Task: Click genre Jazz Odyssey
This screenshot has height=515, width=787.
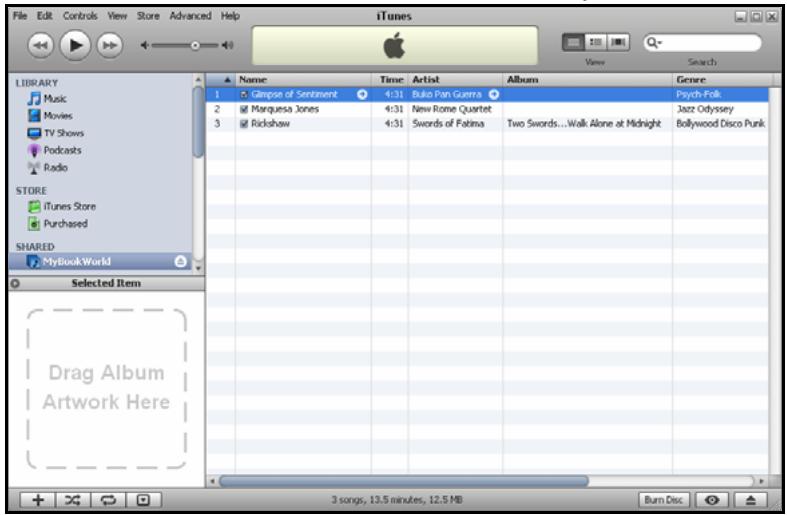Action: coord(705,109)
